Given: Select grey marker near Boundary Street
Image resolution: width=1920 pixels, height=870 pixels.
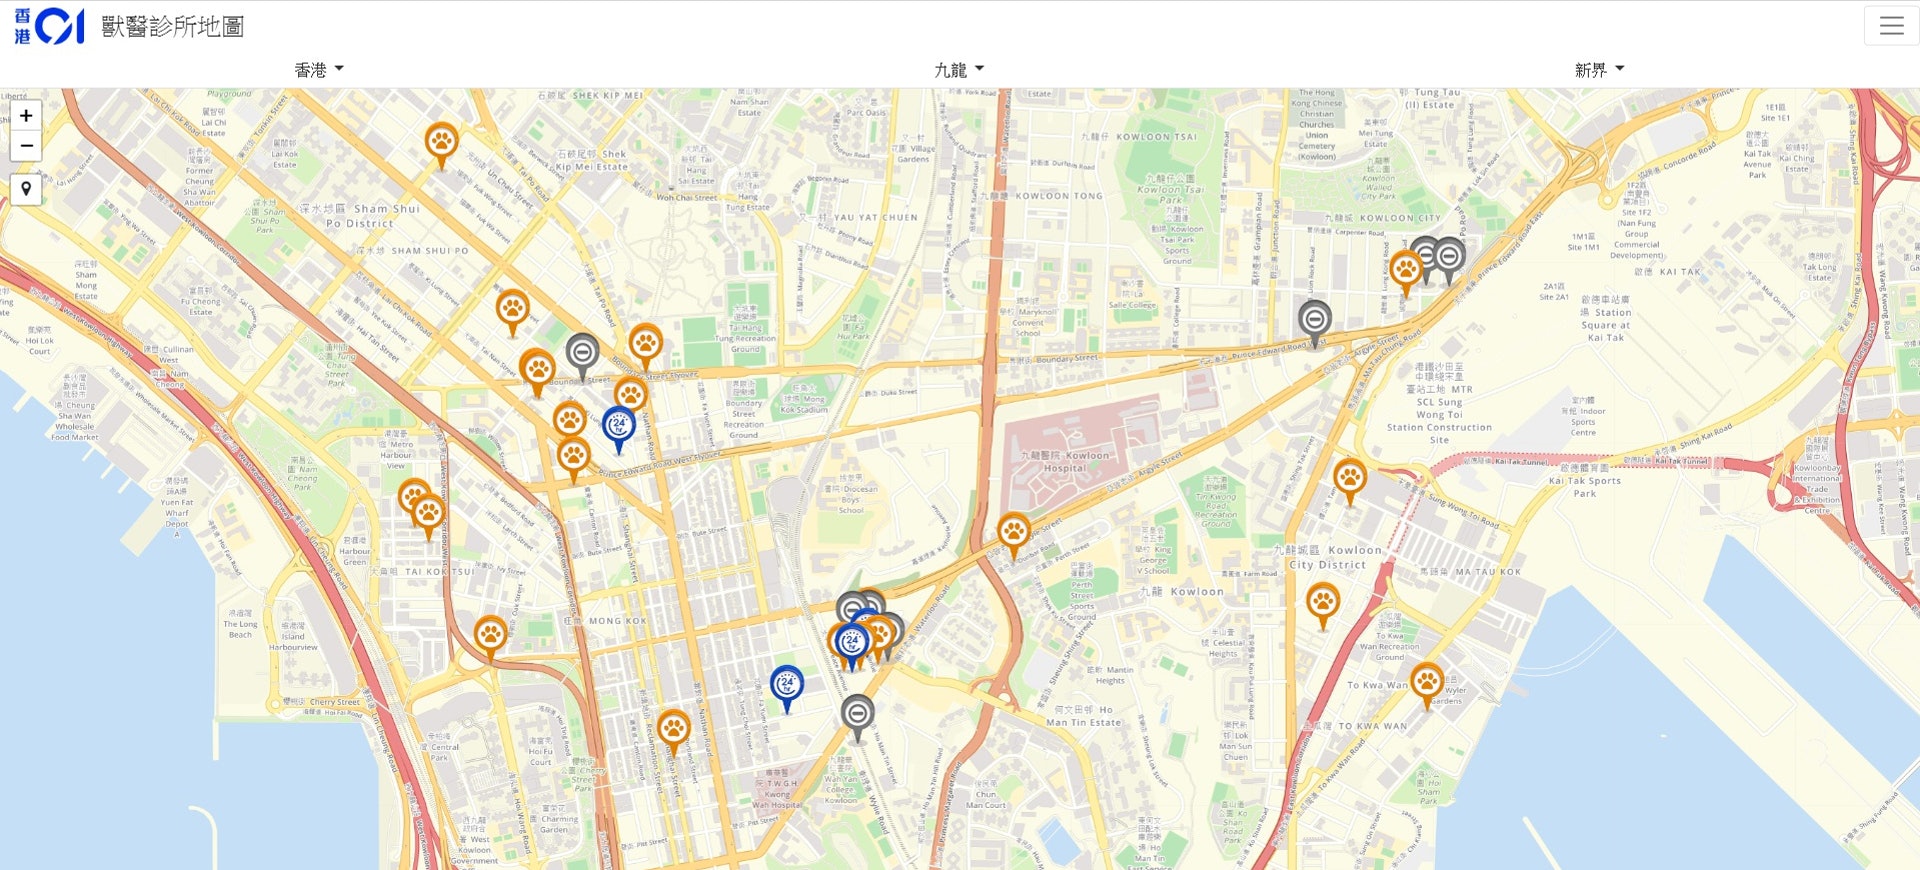Looking at the screenshot, I should 582,353.
